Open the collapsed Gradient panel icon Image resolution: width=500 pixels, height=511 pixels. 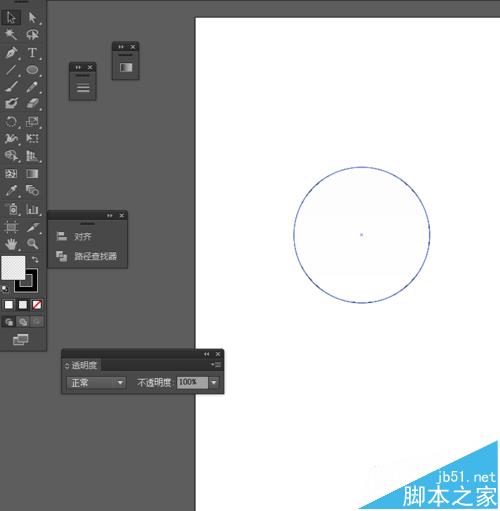click(x=126, y=68)
